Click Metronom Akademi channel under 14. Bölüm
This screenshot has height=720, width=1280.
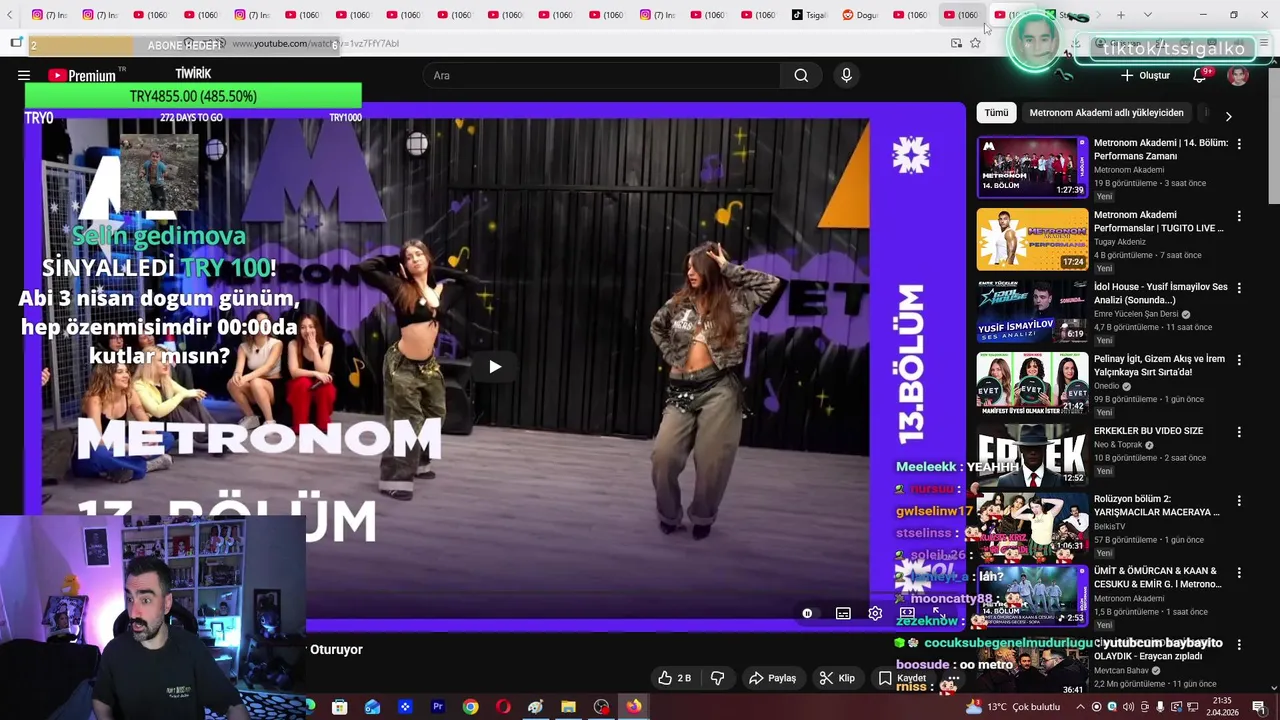[1129, 170]
